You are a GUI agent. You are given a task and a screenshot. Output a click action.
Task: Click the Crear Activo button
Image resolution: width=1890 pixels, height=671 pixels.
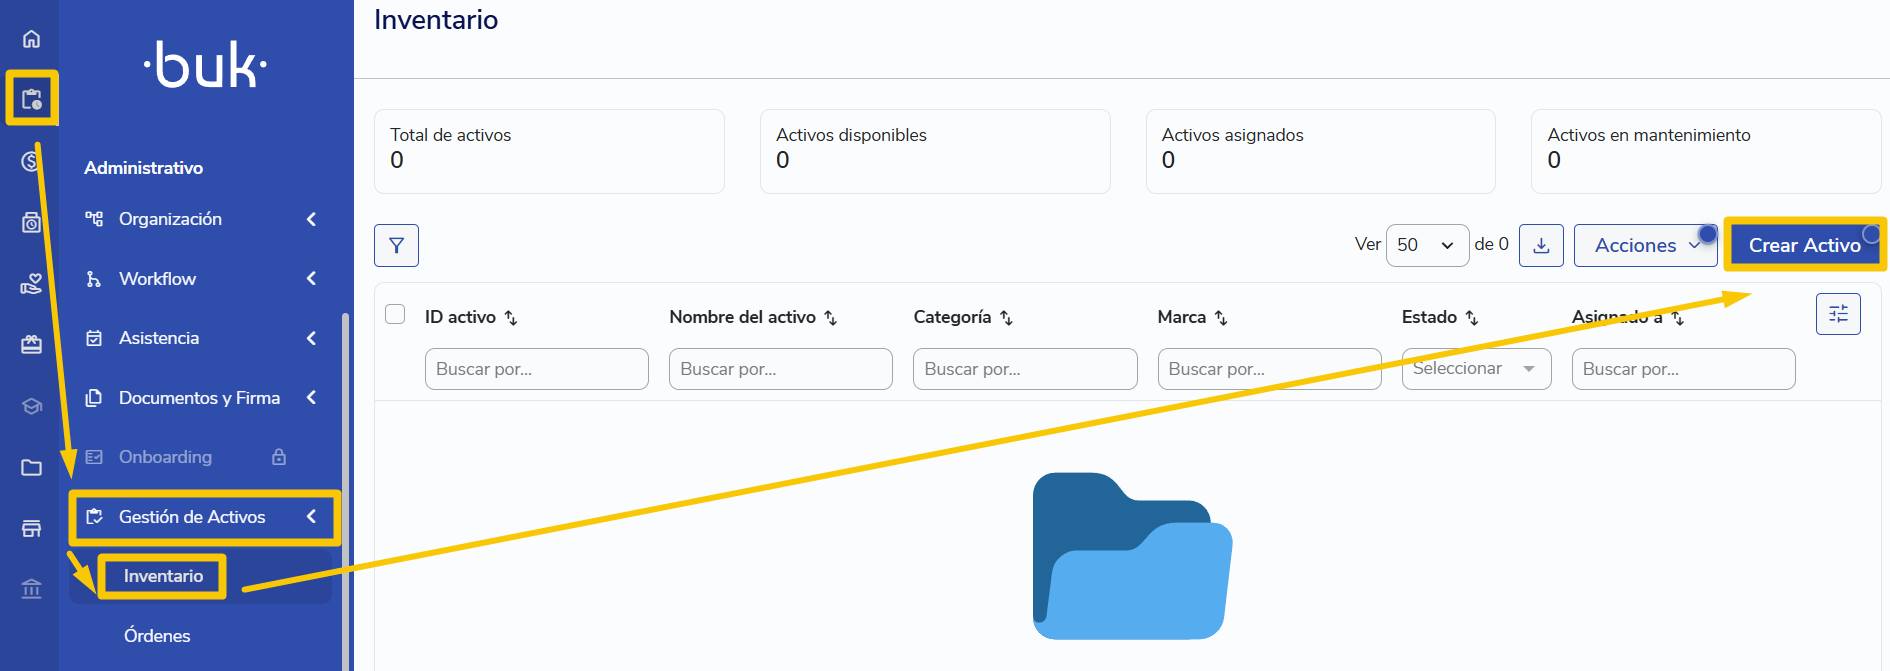[x=1804, y=245]
